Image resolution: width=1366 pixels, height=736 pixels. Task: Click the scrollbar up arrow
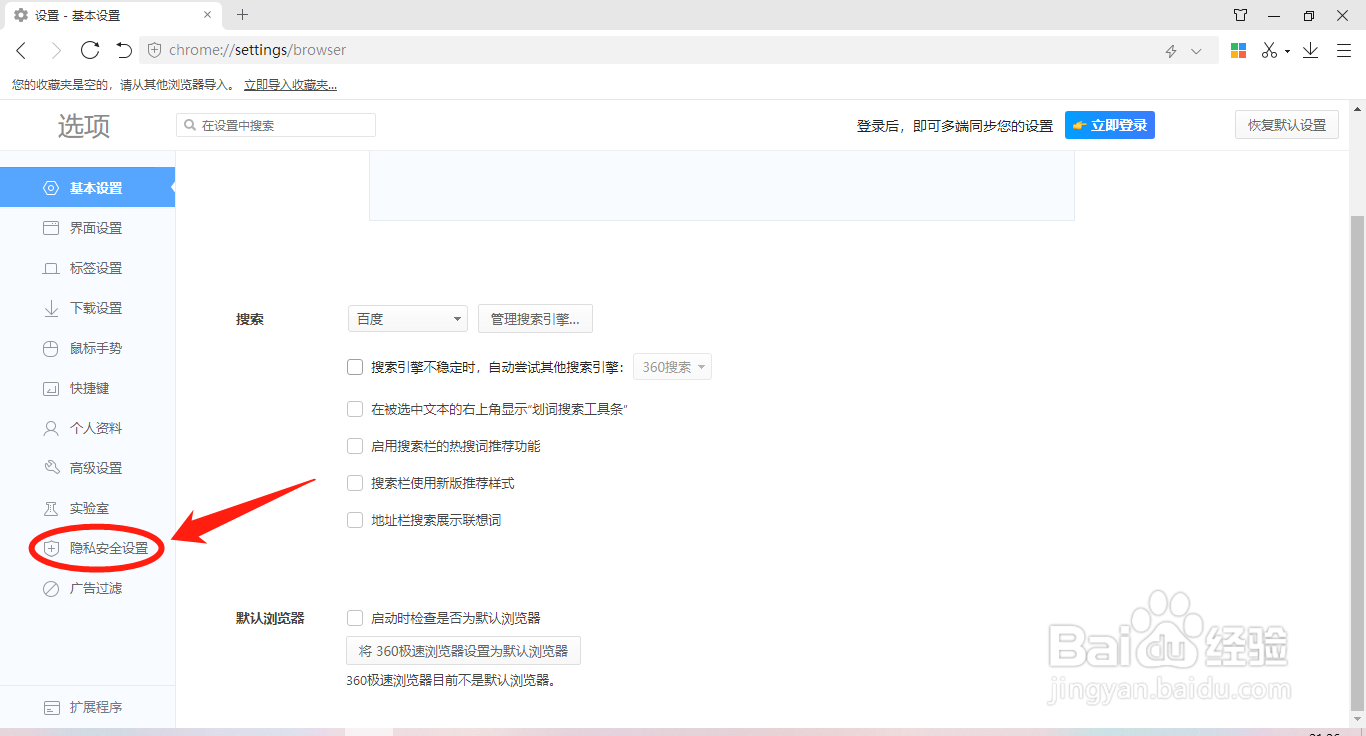point(1358,108)
